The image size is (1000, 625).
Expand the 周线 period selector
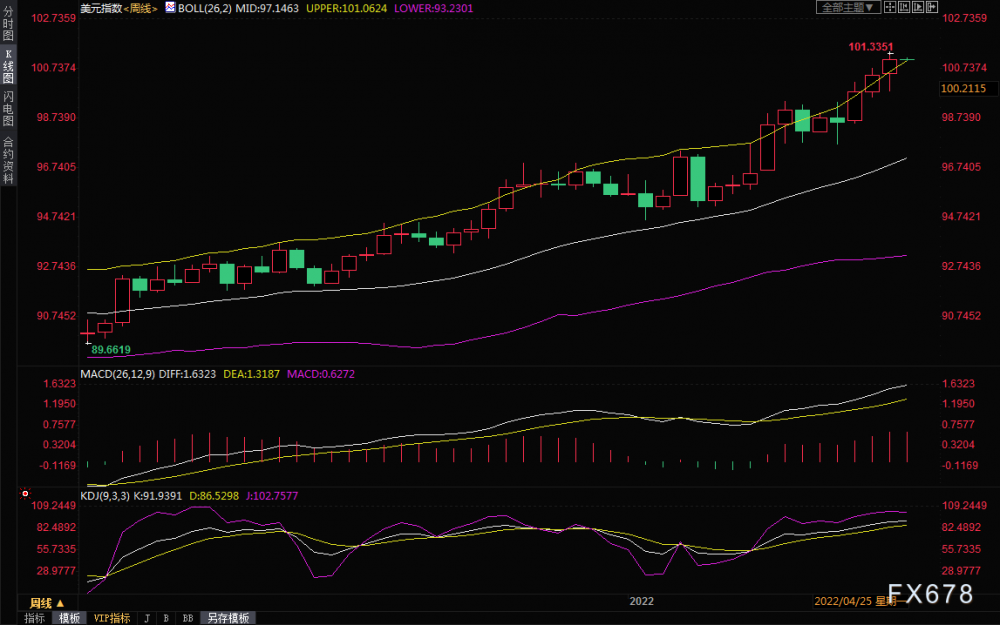coord(47,603)
